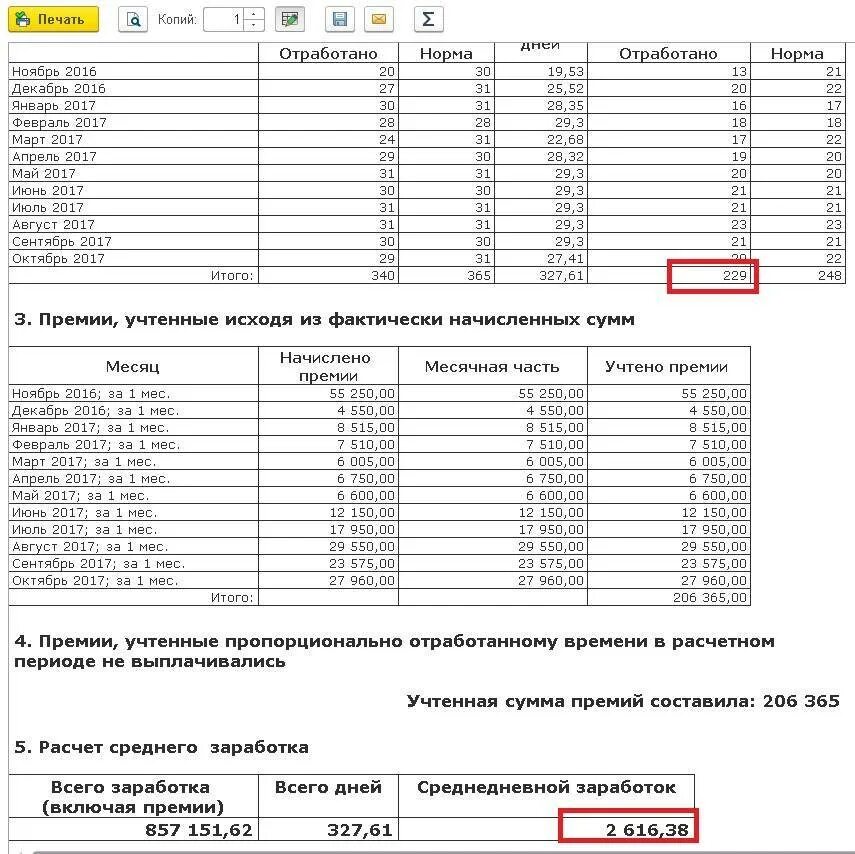Click heading 5. Расчет среднего заработка
Screen dimensions: 855x854
click(161, 747)
